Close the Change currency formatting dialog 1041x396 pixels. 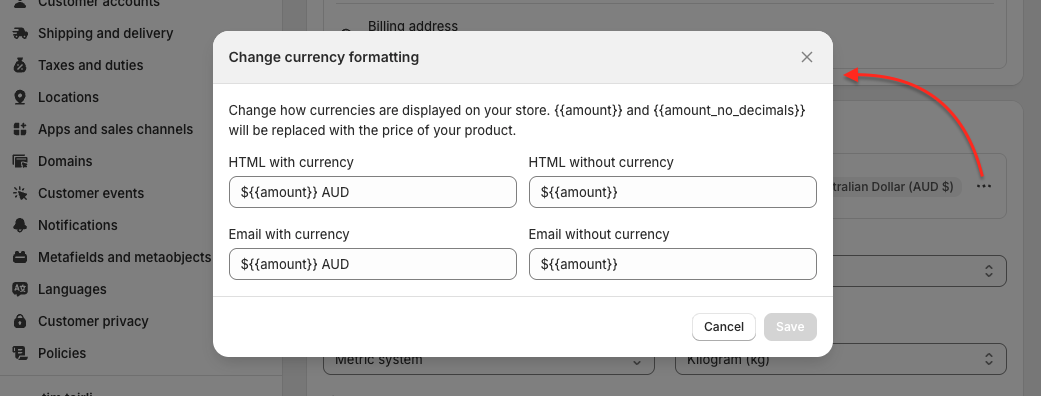click(807, 57)
